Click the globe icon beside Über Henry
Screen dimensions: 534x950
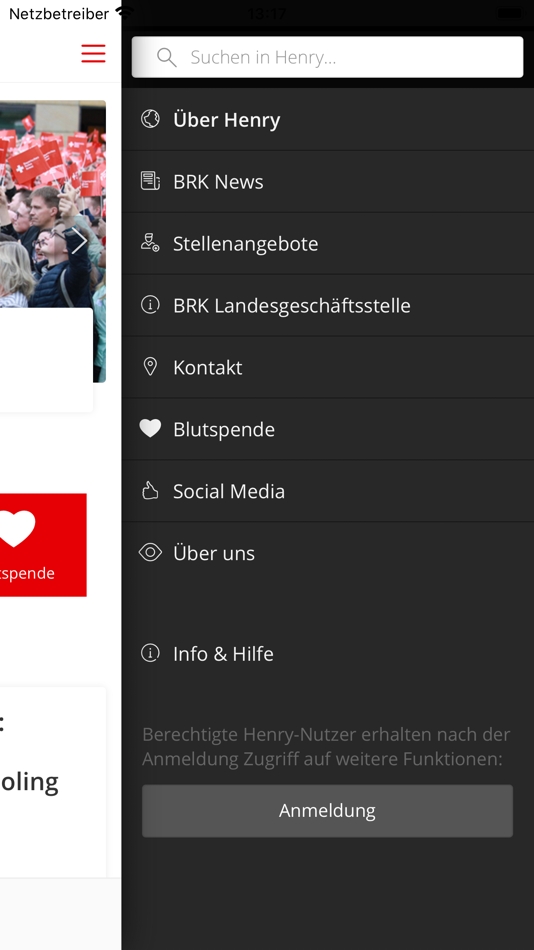[150, 119]
